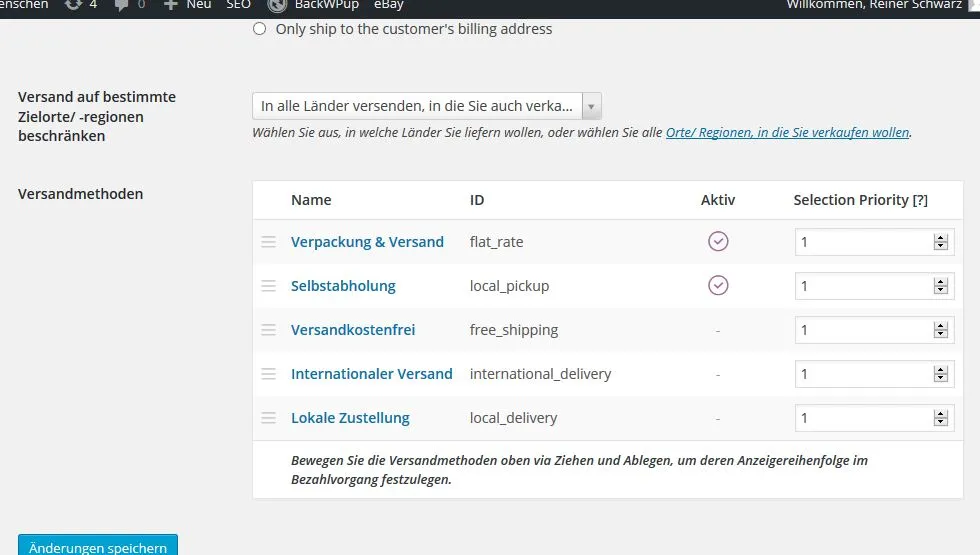Open the comments bubble icon in admin bar
Viewport: 980px width, 555px height.
pos(121,5)
